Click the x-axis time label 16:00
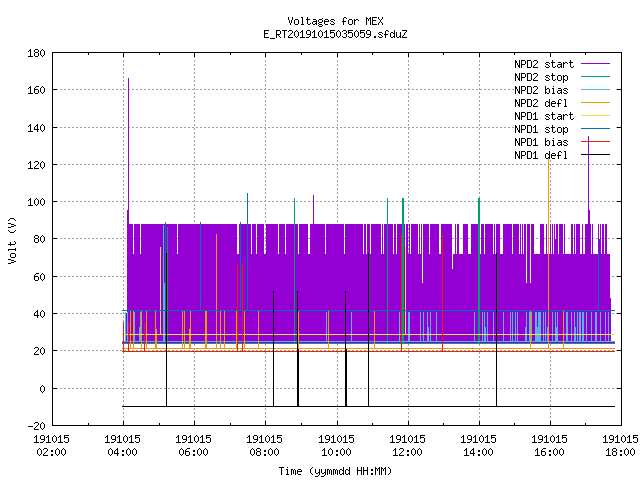The height and width of the screenshot is (480, 640). (x=549, y=452)
